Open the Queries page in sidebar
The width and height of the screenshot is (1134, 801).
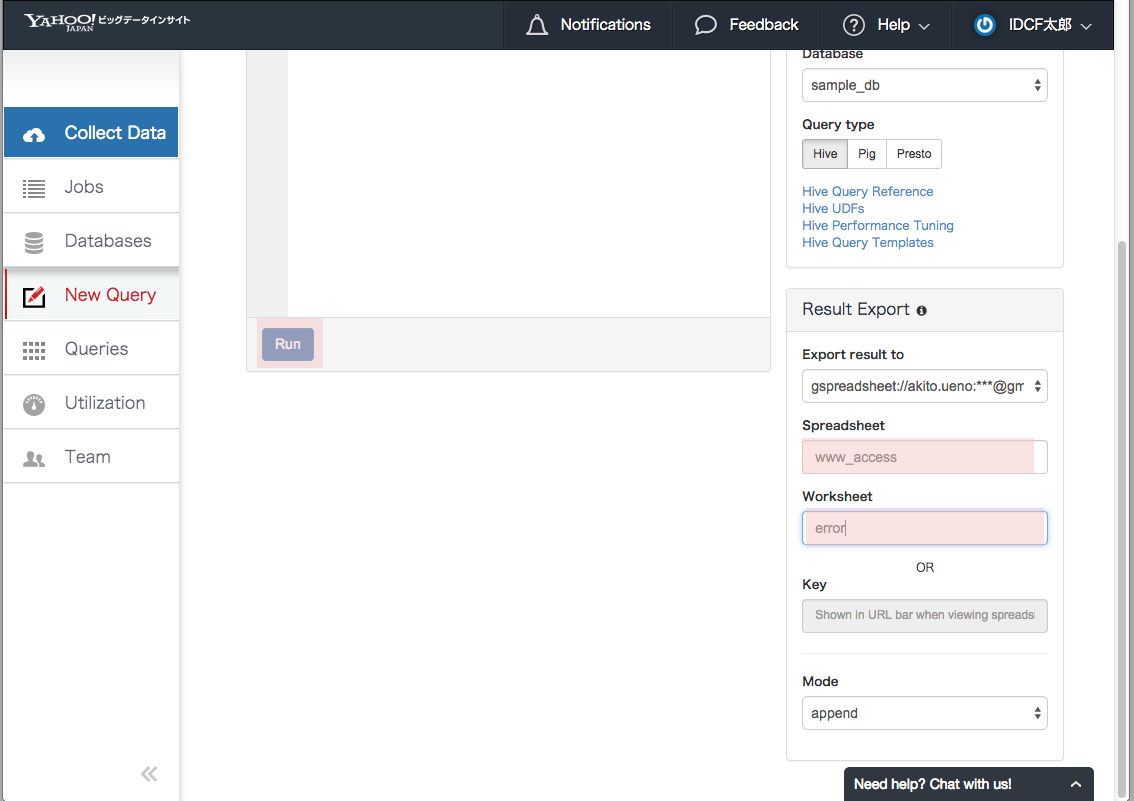tap(91, 348)
